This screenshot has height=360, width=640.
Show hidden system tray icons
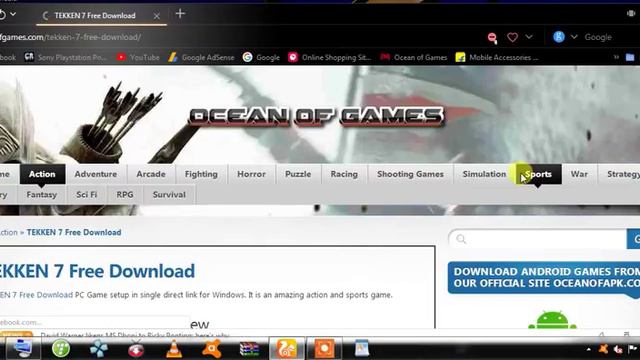click(588, 349)
